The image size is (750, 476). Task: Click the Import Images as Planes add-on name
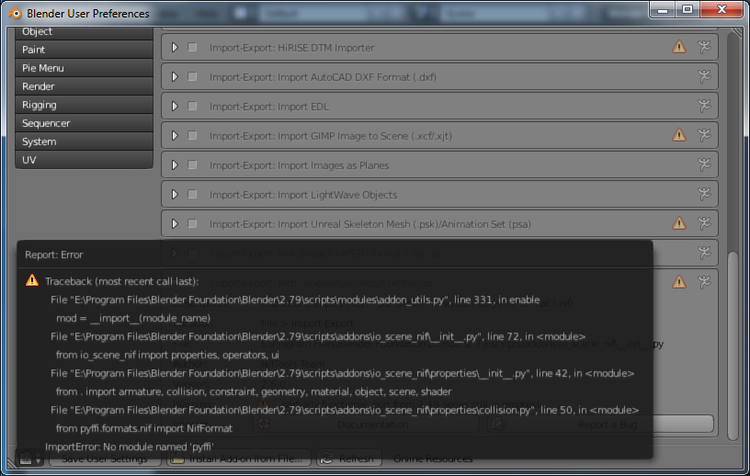coord(299,166)
